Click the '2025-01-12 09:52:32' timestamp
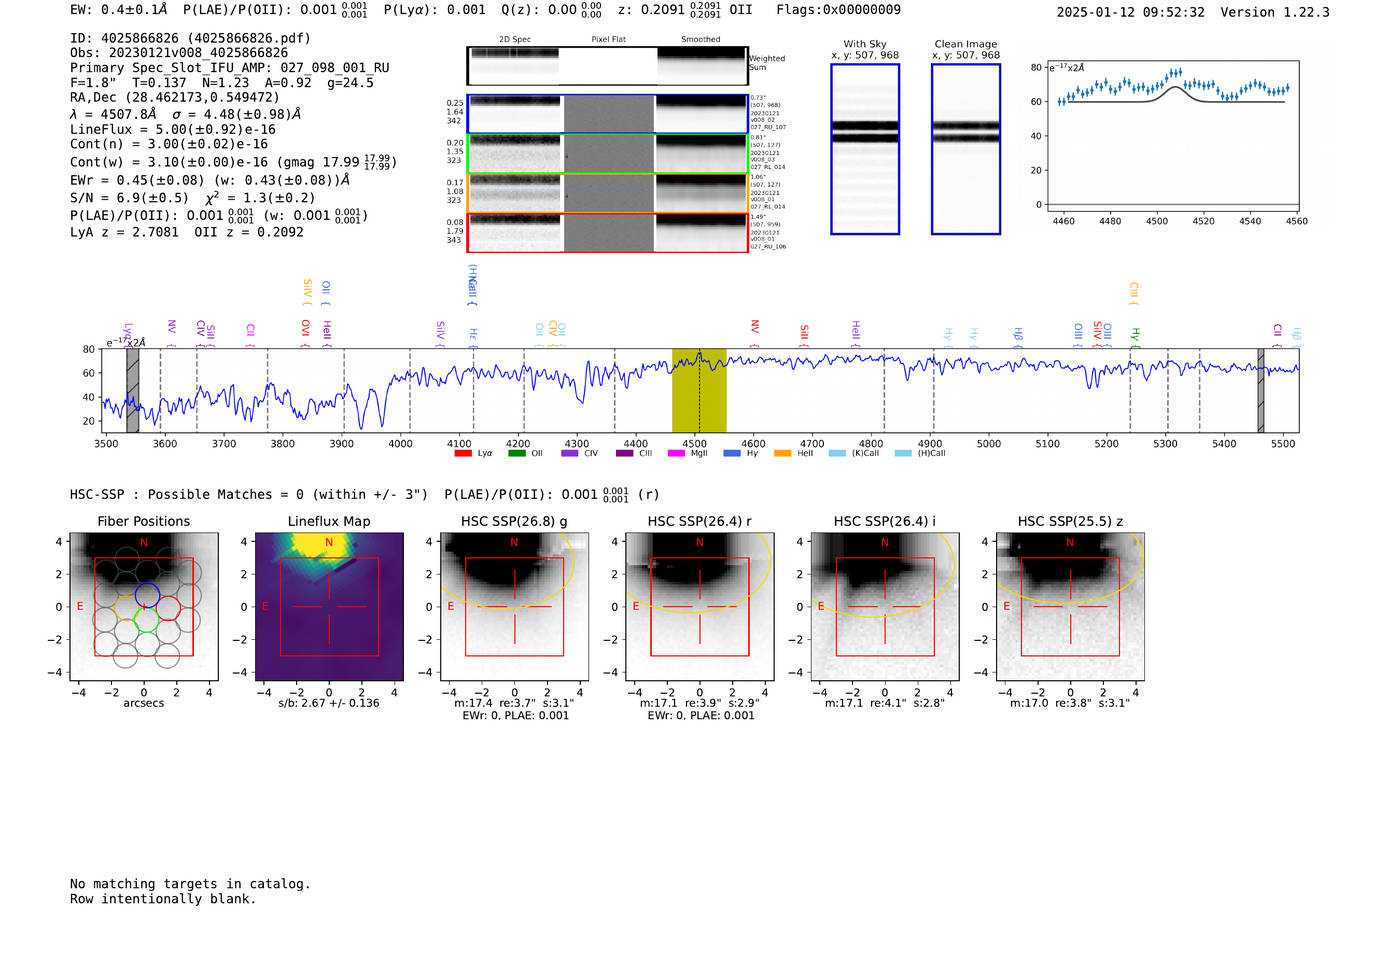The height and width of the screenshot is (953, 1400). coord(1130,12)
